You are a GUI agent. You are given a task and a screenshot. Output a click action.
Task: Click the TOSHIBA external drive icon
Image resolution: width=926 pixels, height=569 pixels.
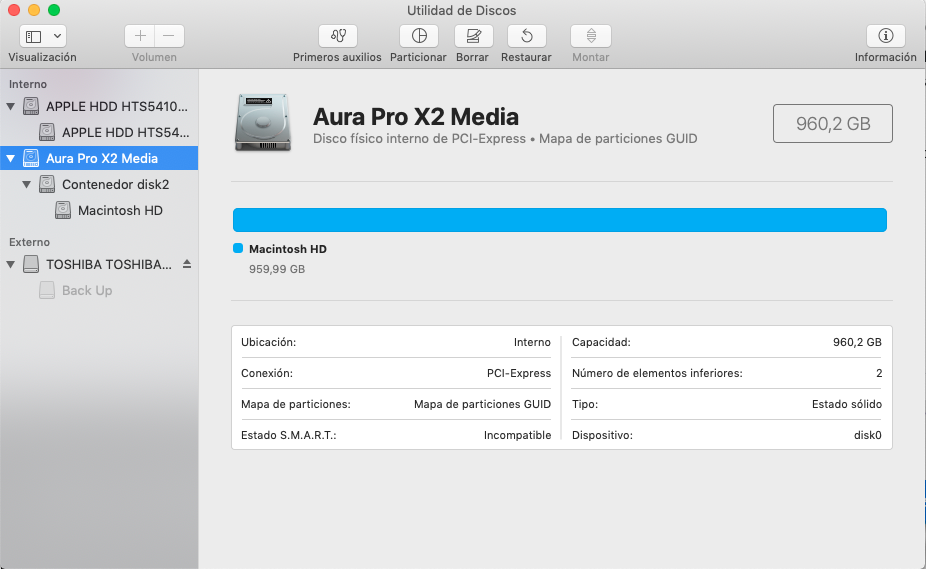point(31,265)
